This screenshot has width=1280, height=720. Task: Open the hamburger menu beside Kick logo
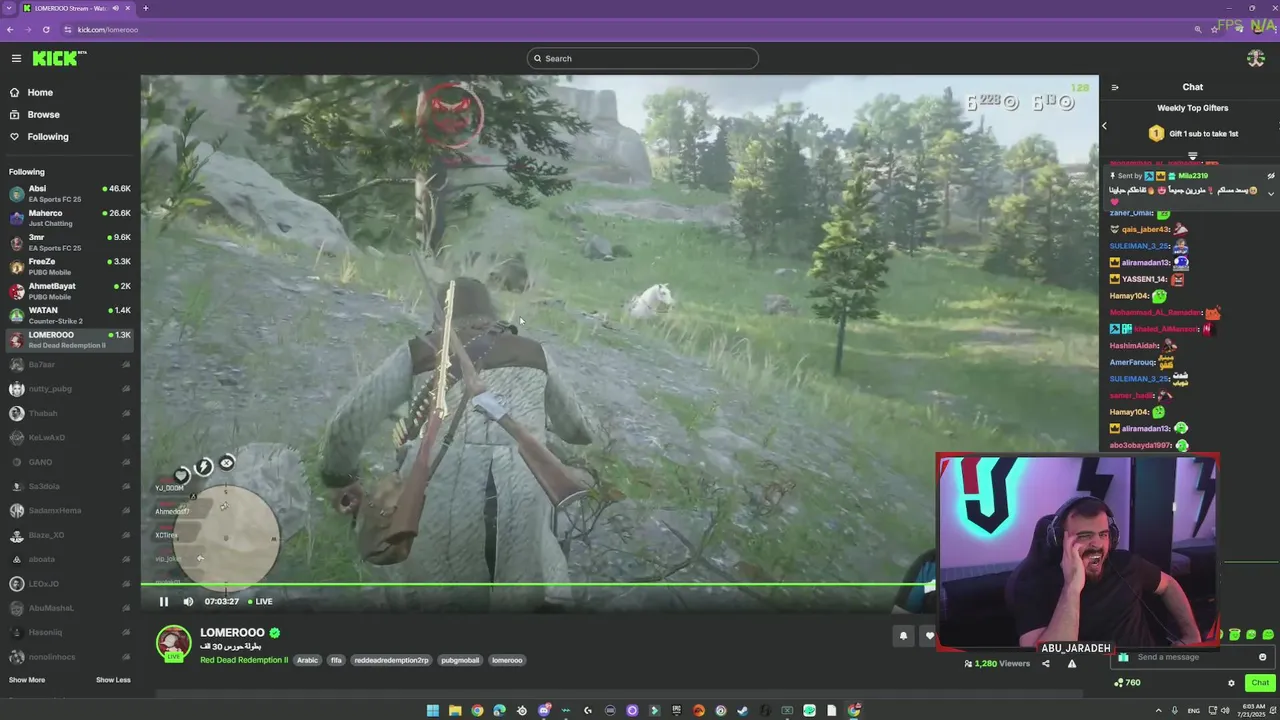[x=16, y=58]
